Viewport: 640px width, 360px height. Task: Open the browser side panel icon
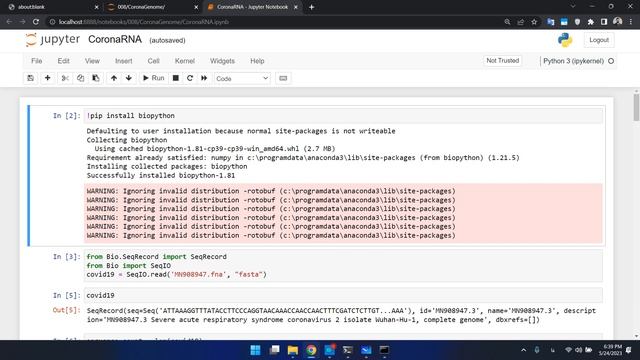604,22
